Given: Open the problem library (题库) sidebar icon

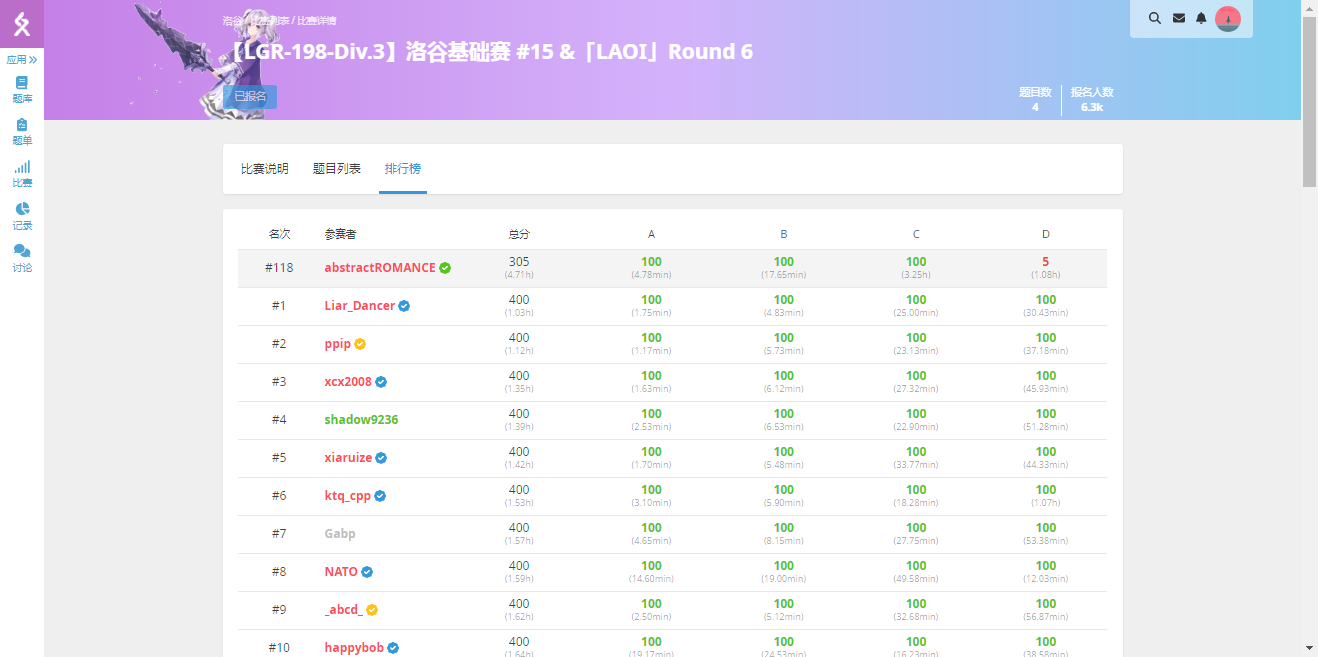Looking at the screenshot, I should pyautogui.click(x=21, y=89).
